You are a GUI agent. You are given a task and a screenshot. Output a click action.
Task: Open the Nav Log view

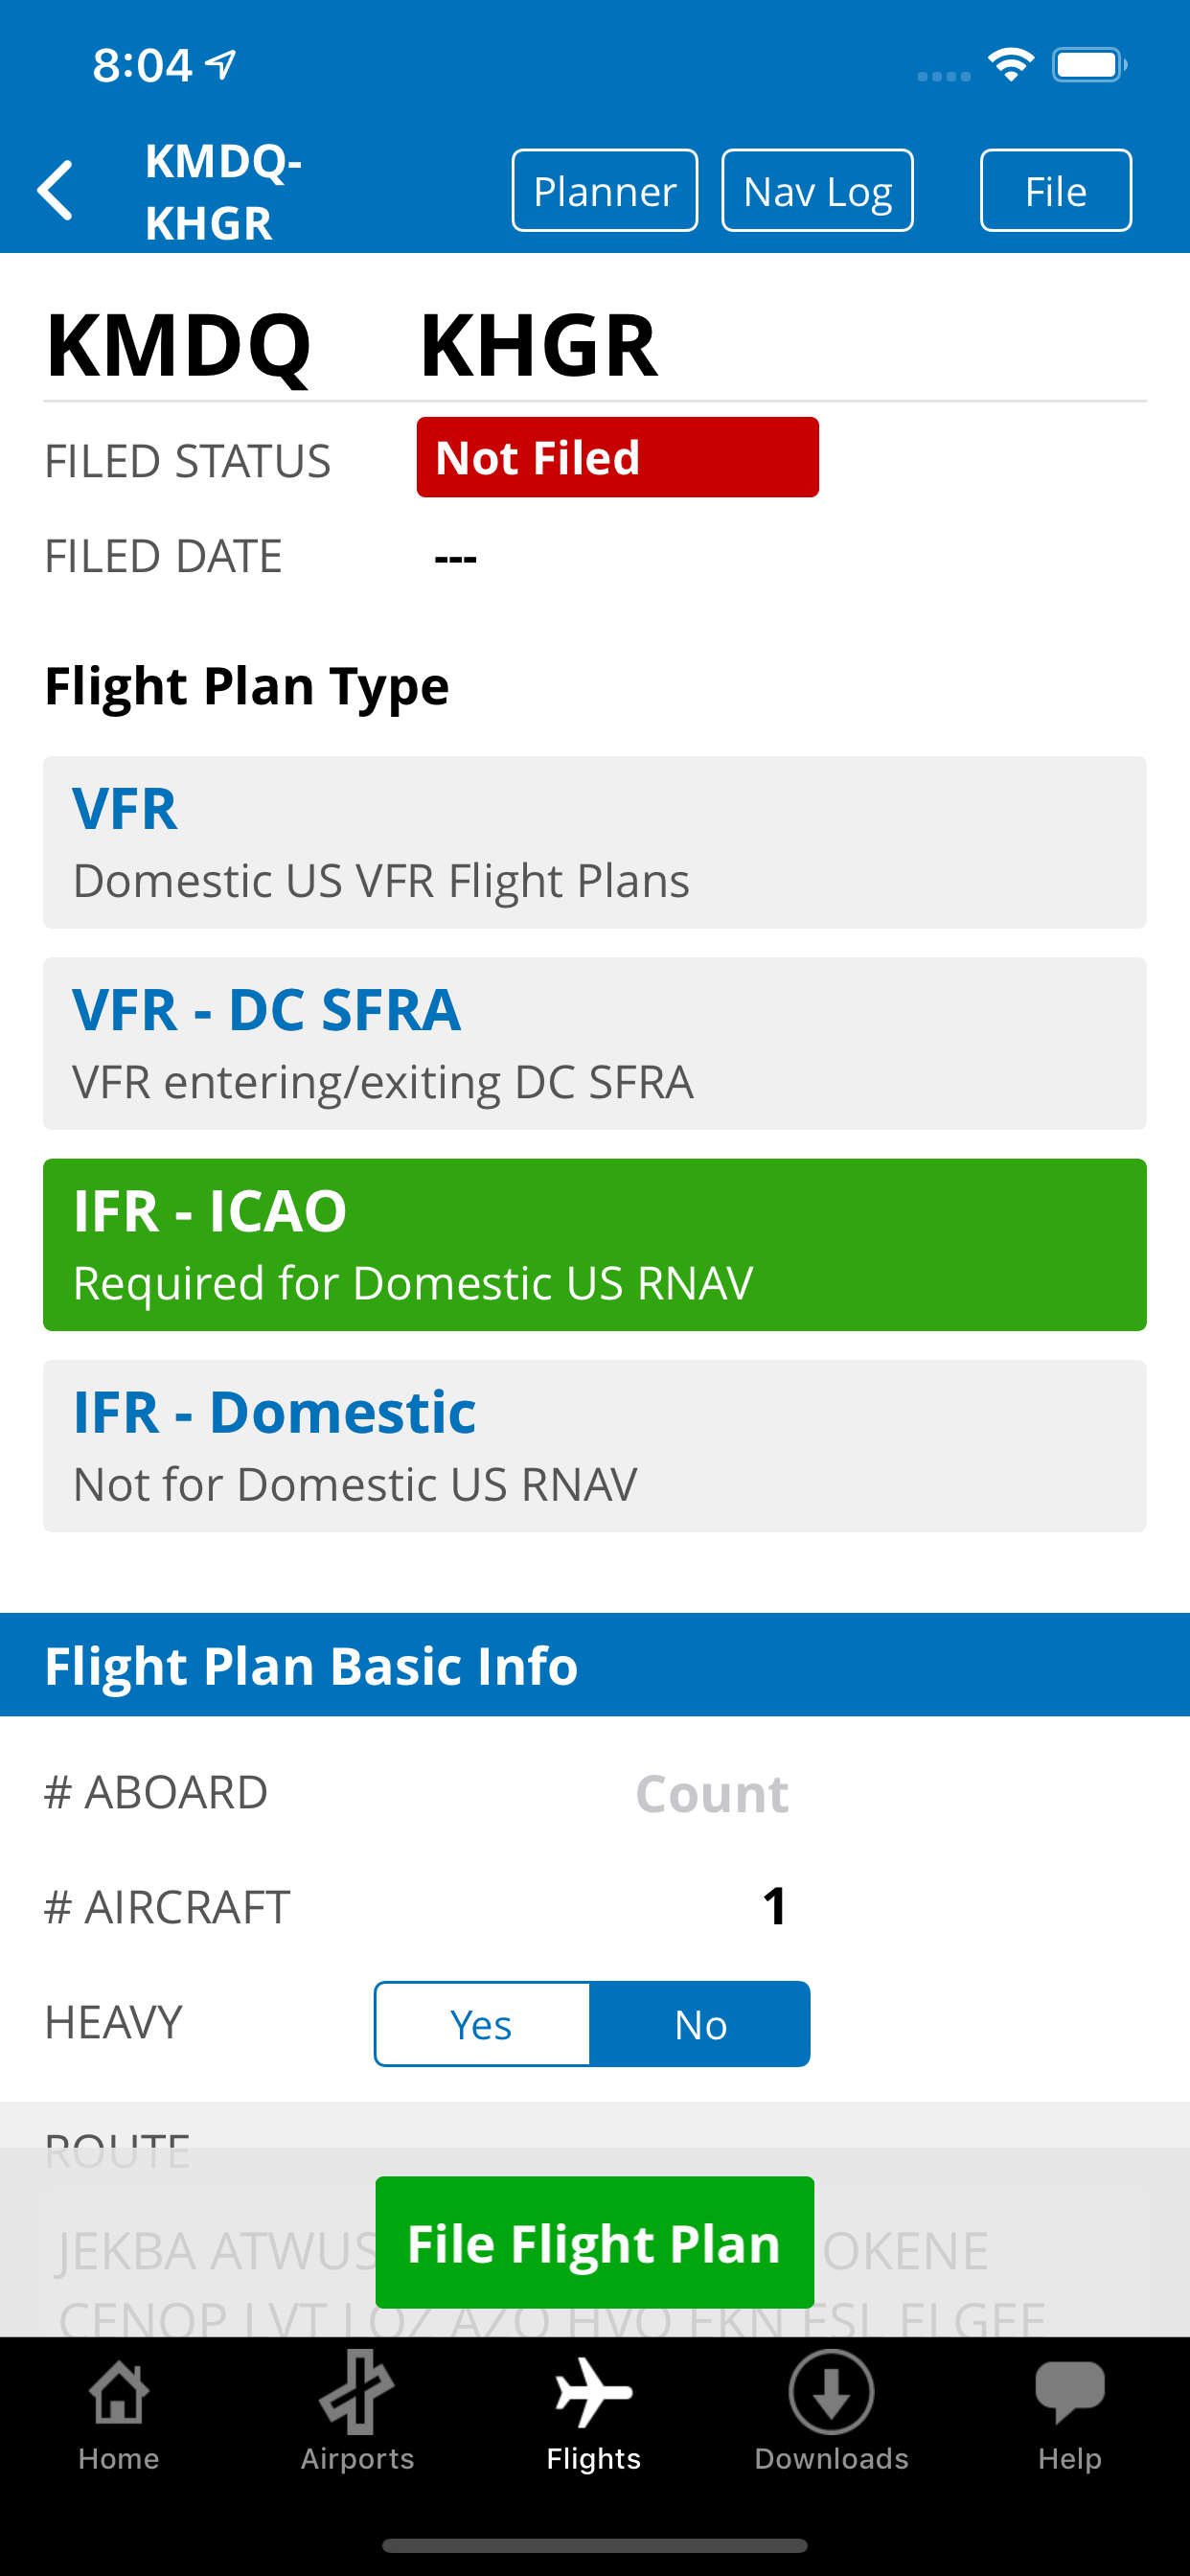tap(817, 190)
